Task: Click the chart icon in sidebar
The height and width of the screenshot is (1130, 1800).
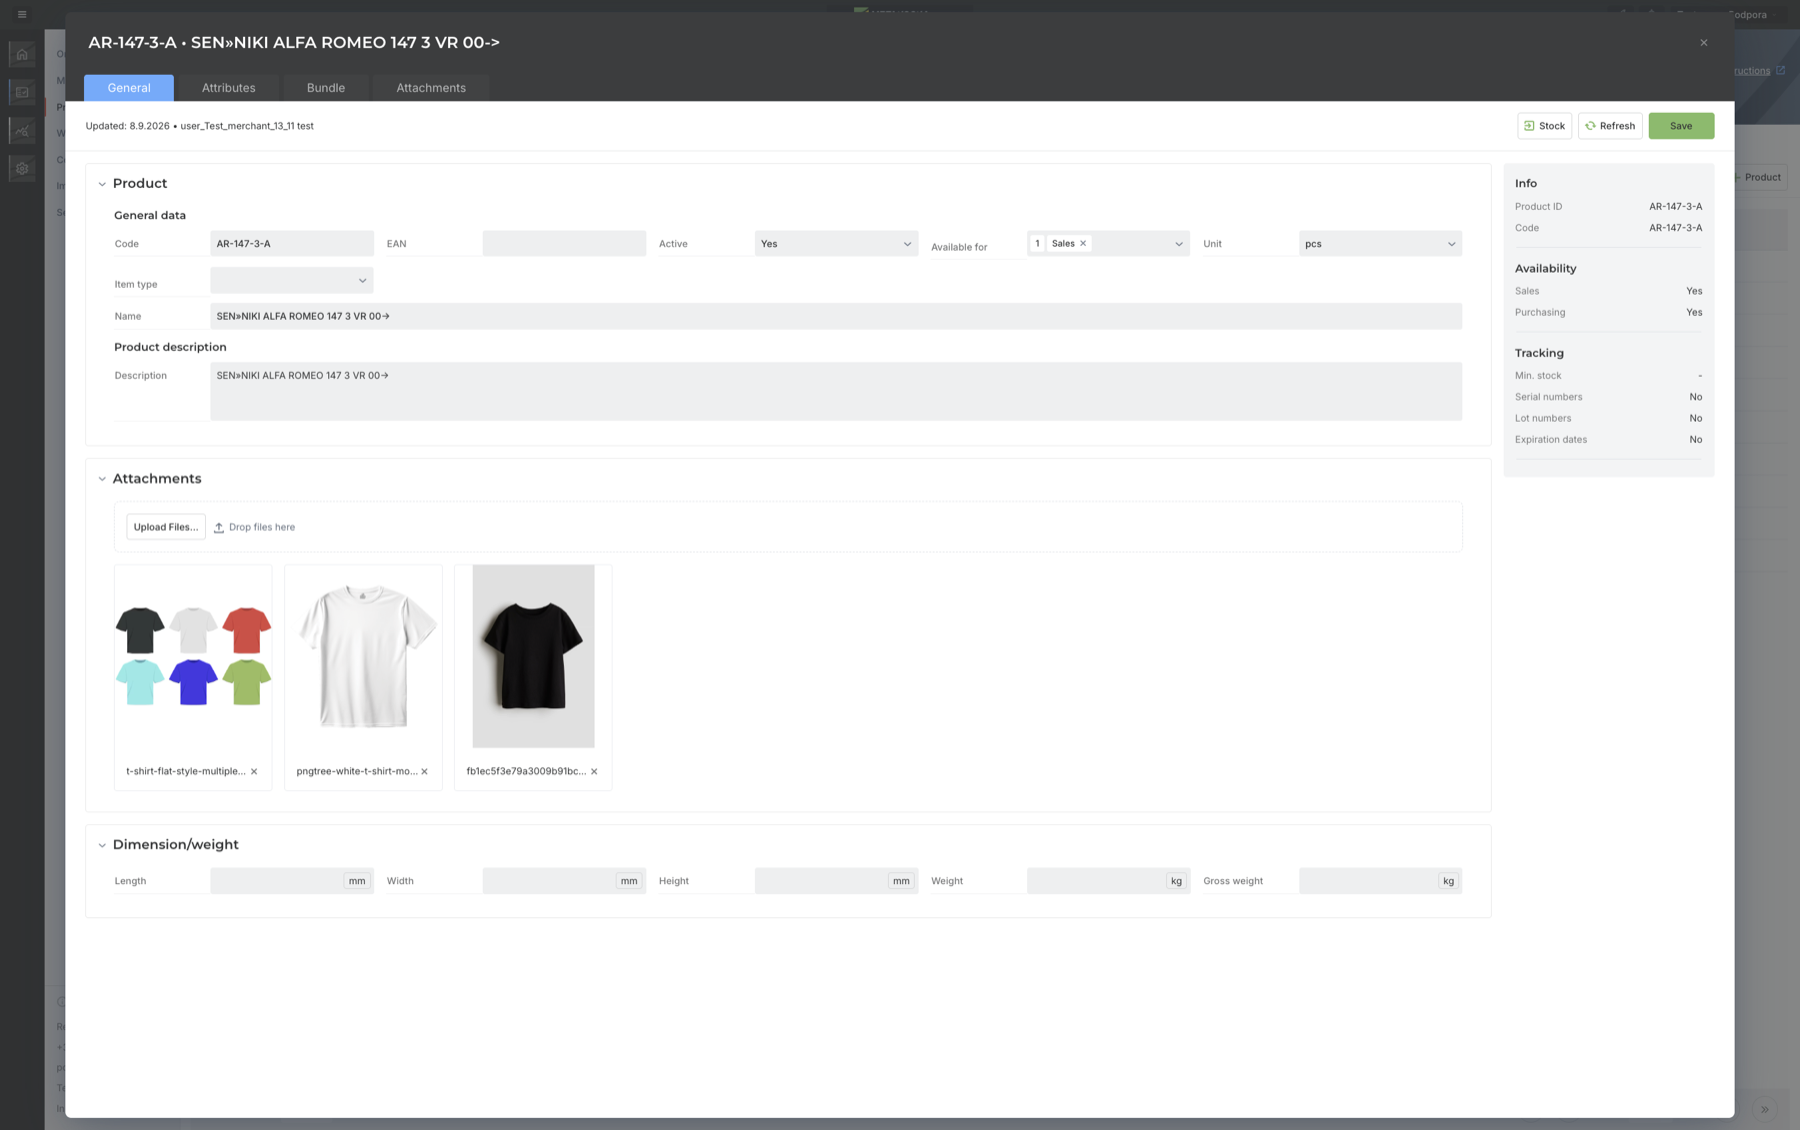Action: 22,130
